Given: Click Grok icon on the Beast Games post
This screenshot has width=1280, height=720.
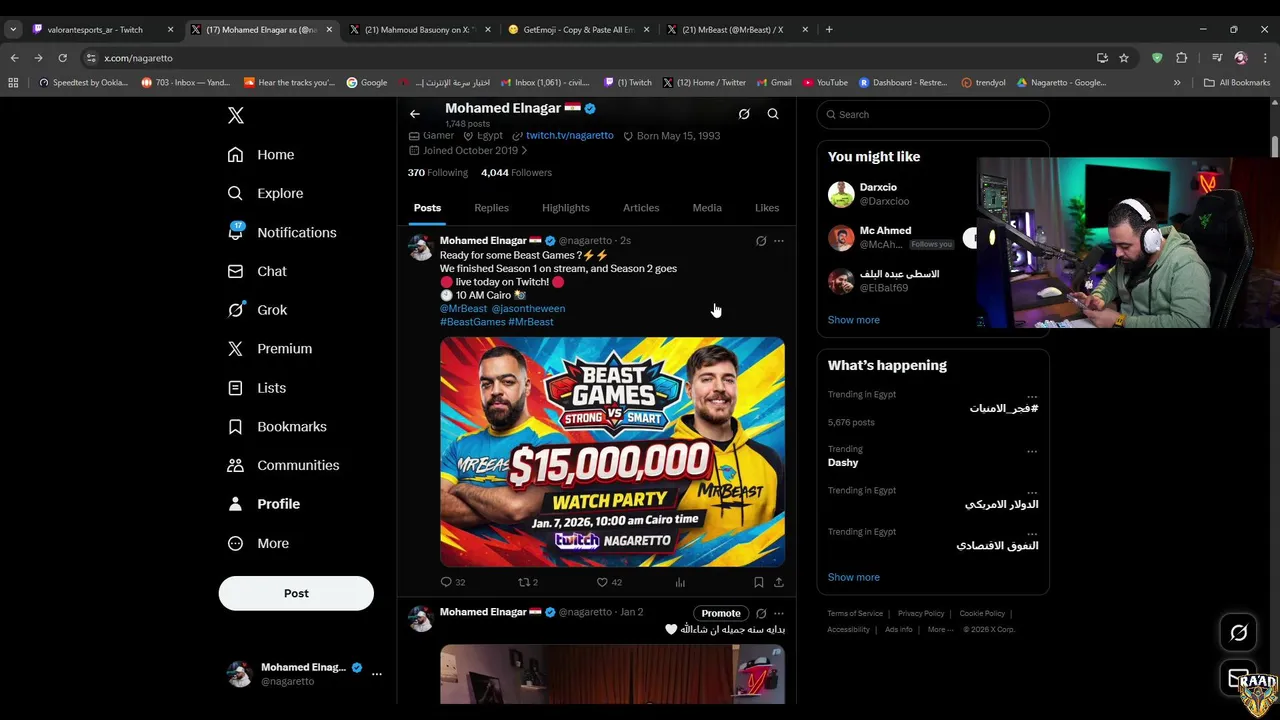Looking at the screenshot, I should click(x=761, y=241).
